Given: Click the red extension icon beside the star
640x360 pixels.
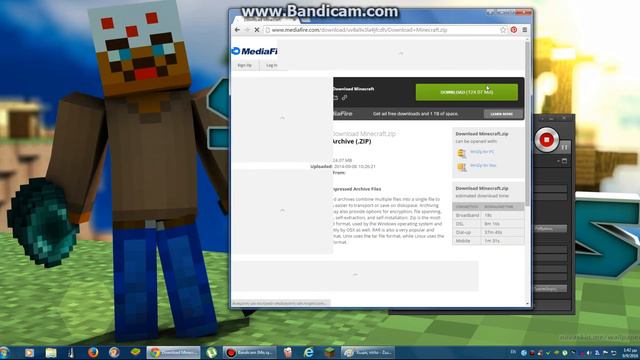Looking at the screenshot, I should click(514, 30).
